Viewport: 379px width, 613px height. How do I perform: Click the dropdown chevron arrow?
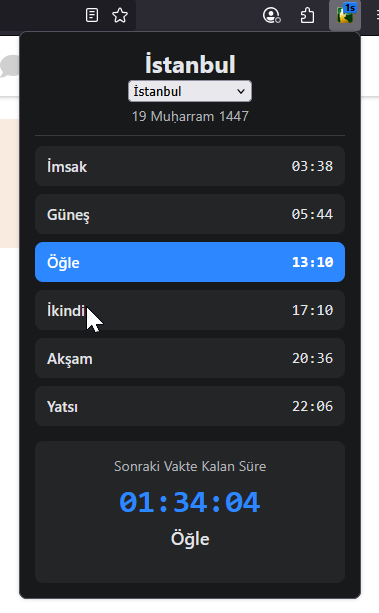[241, 91]
